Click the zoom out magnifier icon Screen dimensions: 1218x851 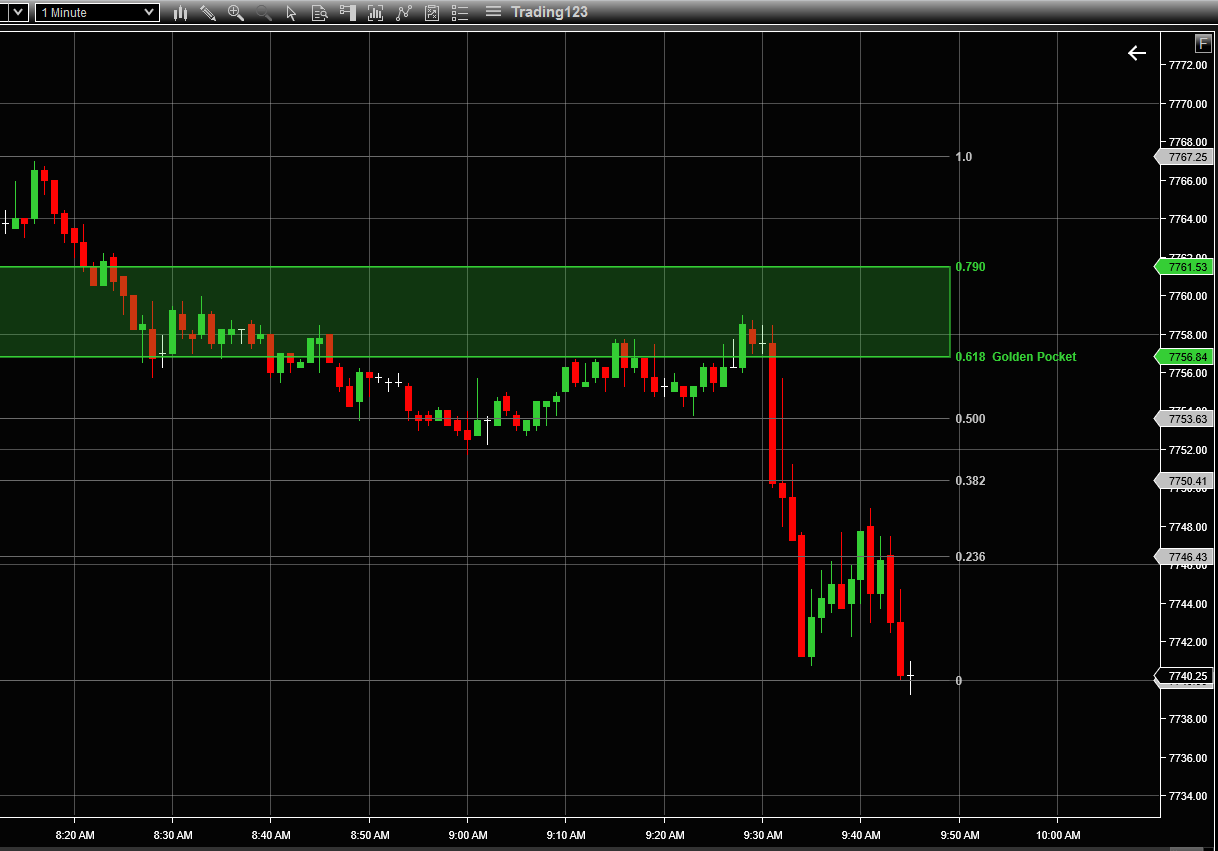[264, 12]
